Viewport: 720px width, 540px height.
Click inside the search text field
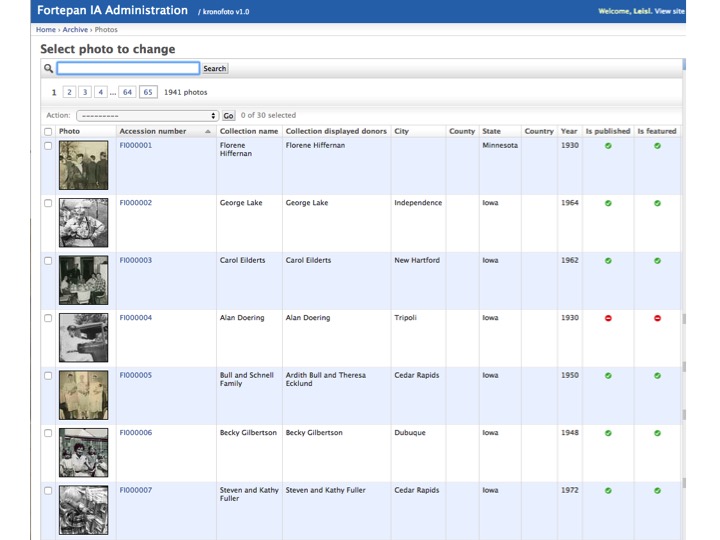point(128,69)
